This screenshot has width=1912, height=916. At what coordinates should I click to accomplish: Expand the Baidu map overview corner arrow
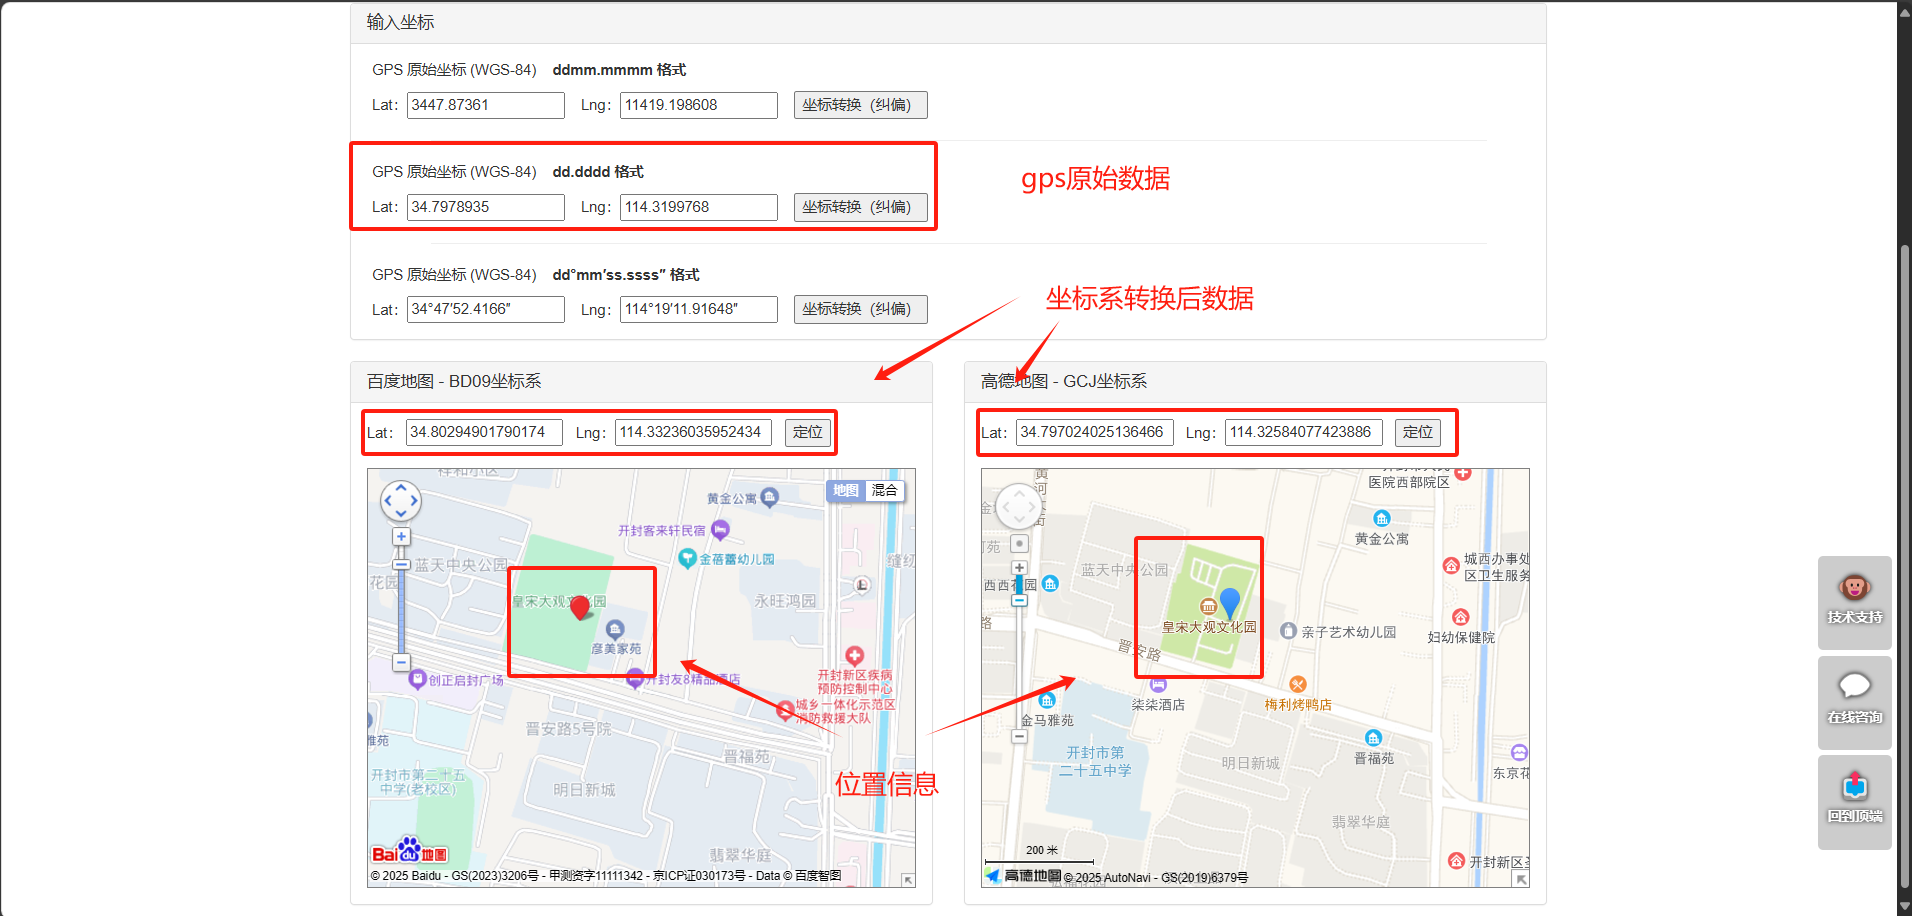pos(908,880)
